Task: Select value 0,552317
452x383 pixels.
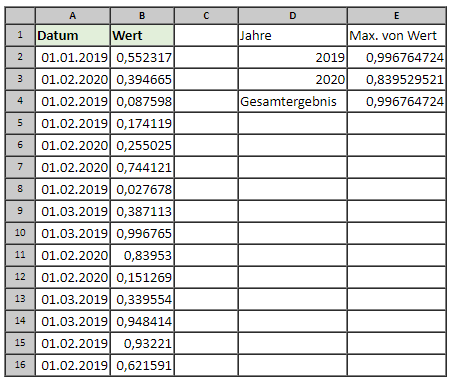Action: 142,57
